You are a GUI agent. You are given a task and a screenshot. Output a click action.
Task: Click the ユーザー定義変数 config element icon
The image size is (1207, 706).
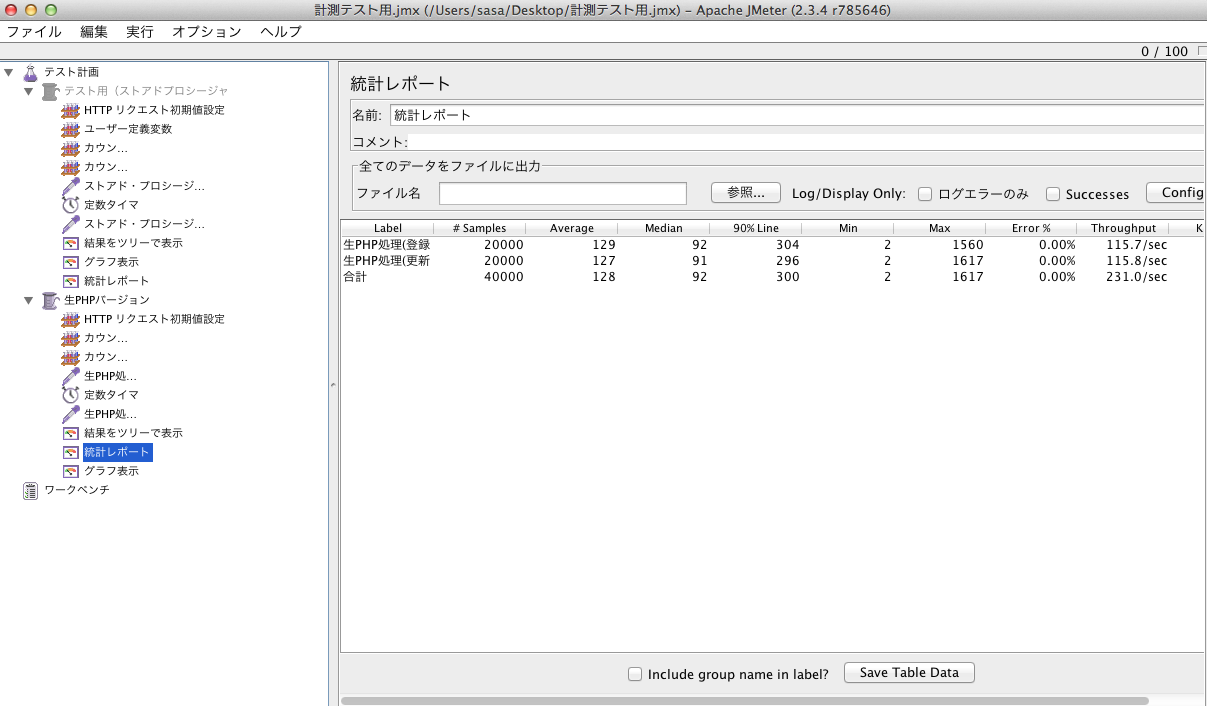(70, 129)
